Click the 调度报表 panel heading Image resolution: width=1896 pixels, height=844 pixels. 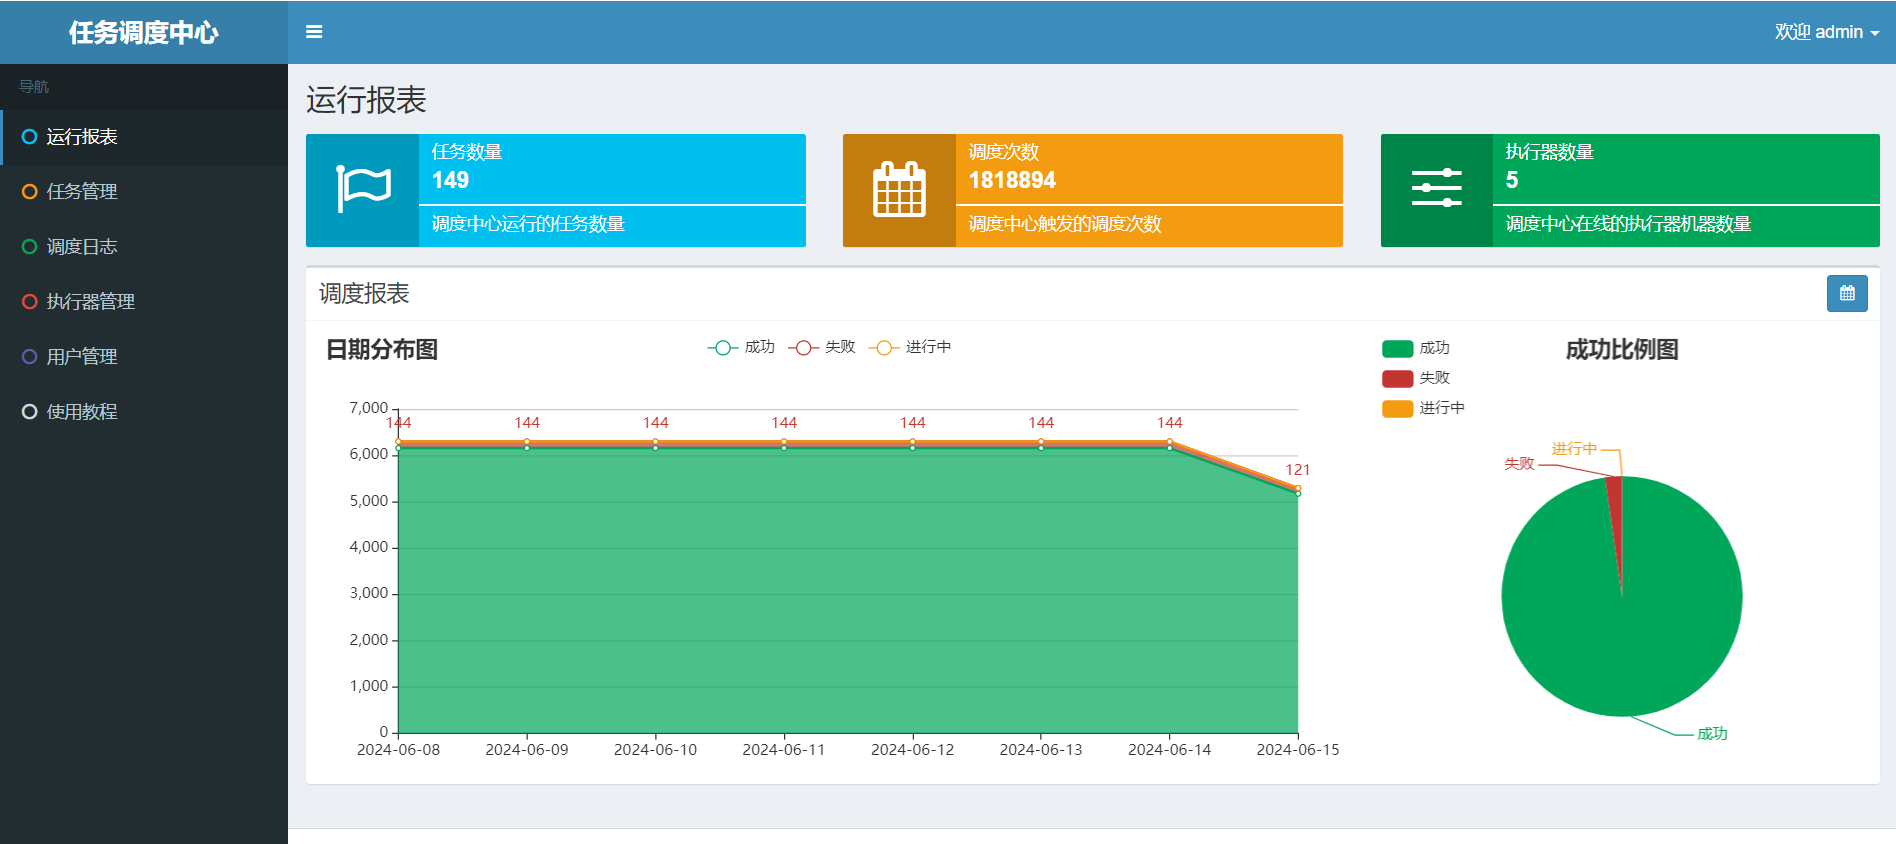(364, 294)
